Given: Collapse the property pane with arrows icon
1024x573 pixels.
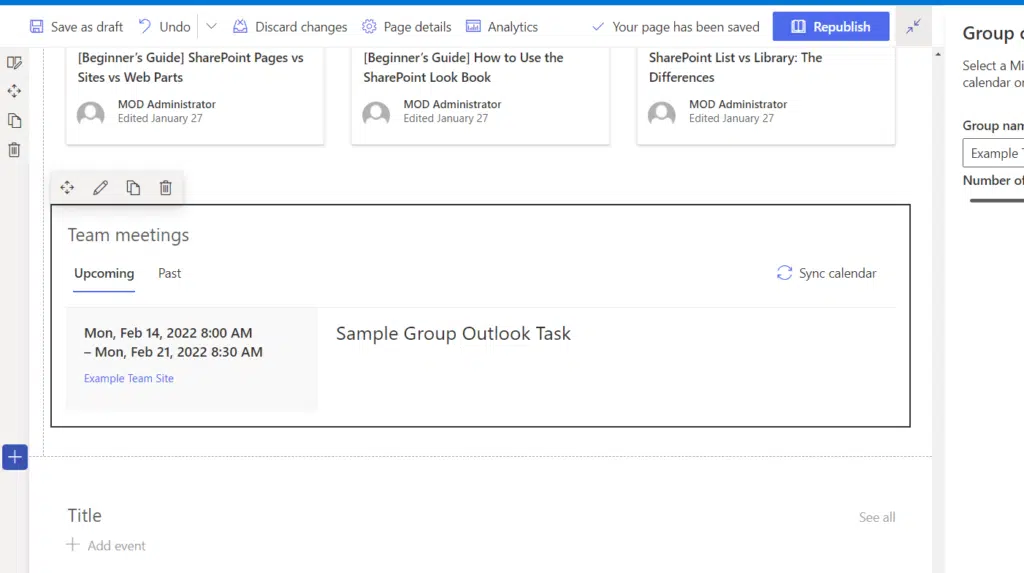Looking at the screenshot, I should (913, 26).
